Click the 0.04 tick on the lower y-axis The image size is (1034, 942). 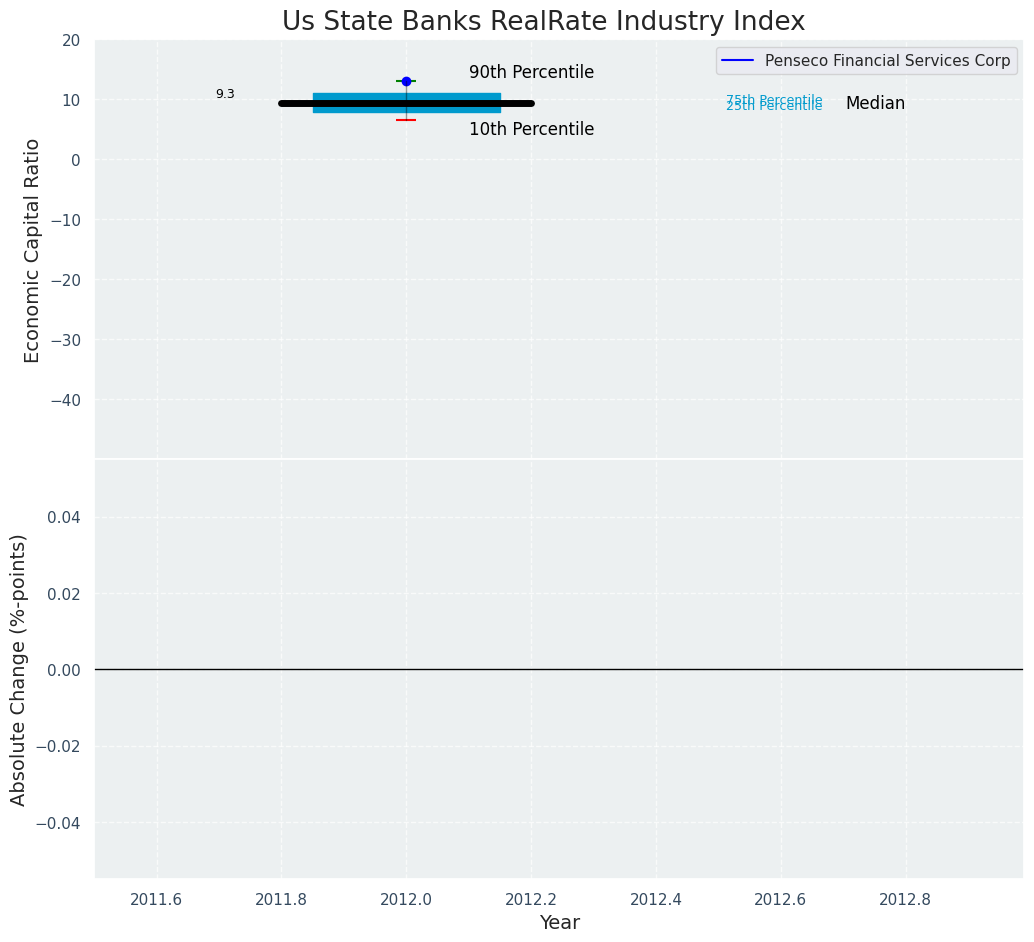tap(63, 517)
